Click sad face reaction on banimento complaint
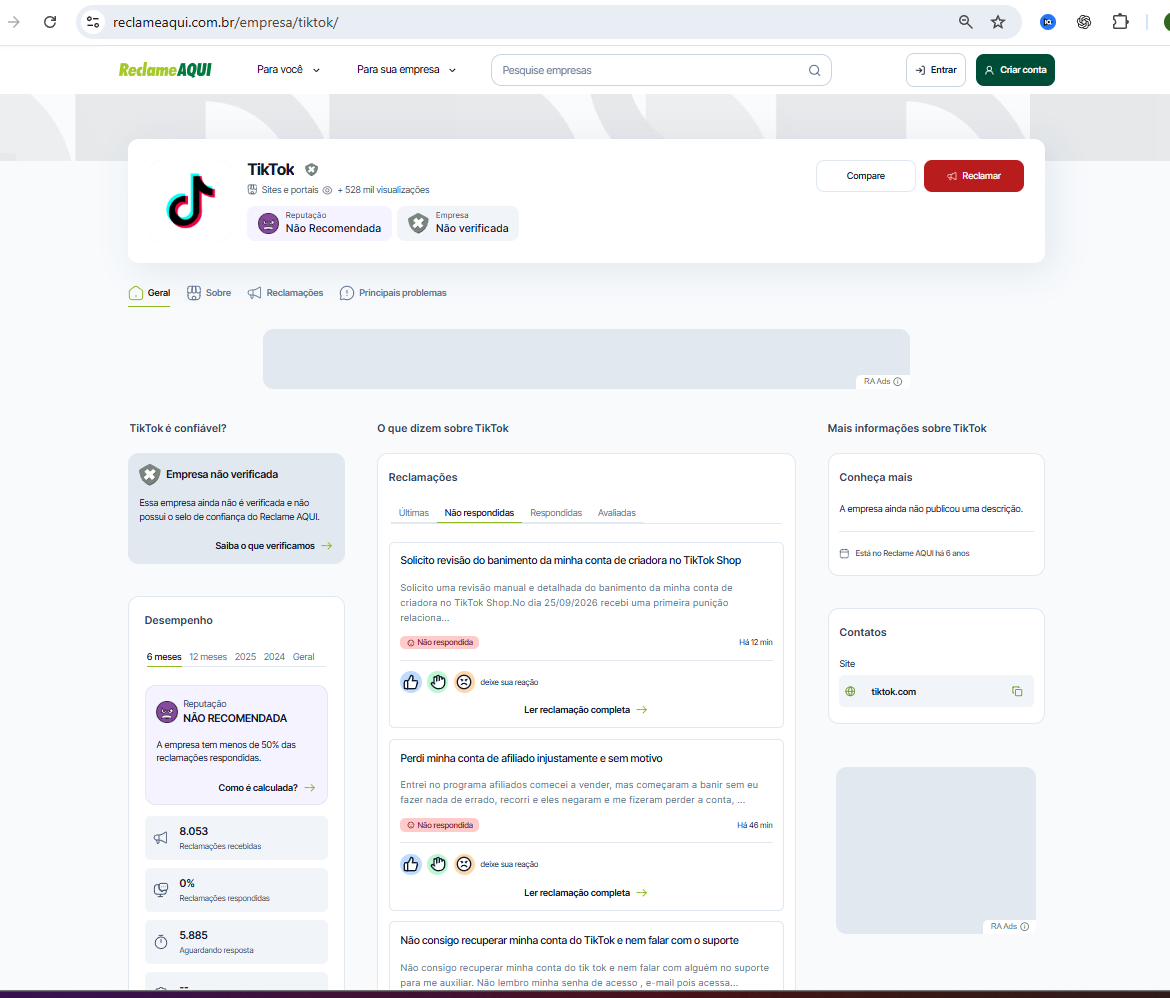 click(464, 682)
